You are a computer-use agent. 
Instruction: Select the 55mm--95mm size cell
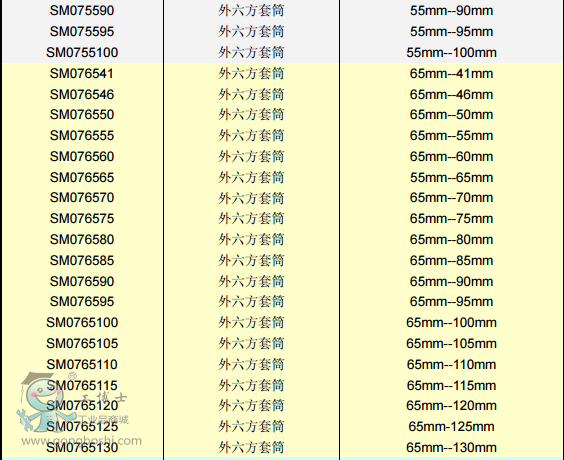coord(451,32)
